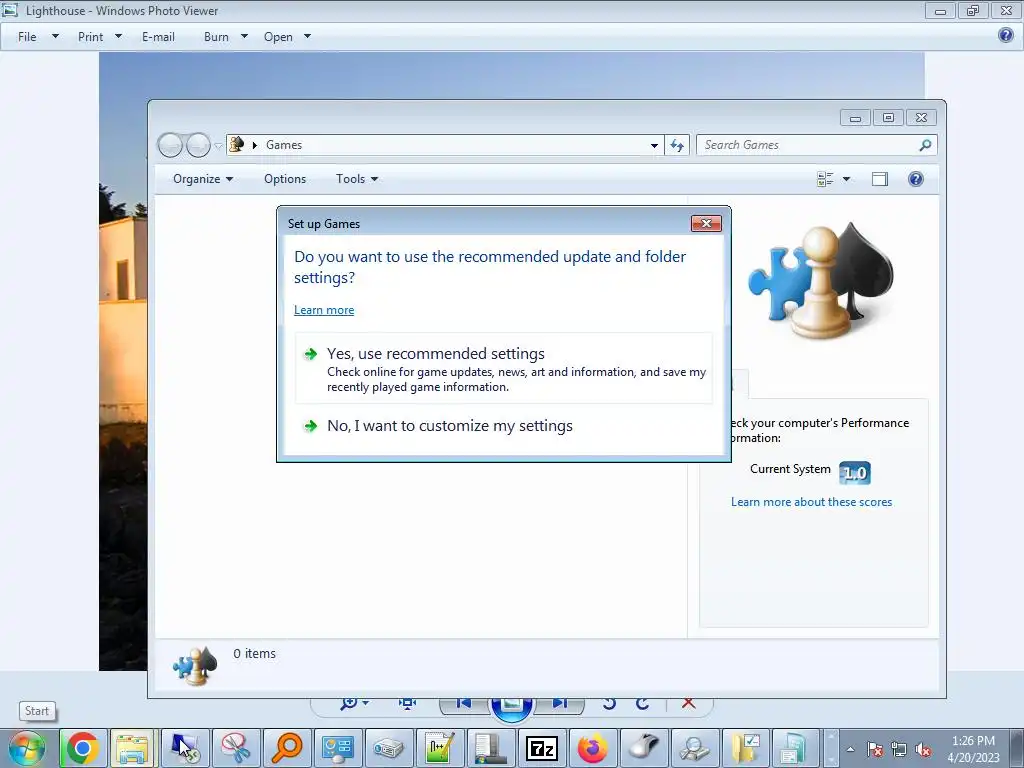Image resolution: width=1024 pixels, height=768 pixels.
Task: Open Photo Viewer help icon
Action: 1006,35
